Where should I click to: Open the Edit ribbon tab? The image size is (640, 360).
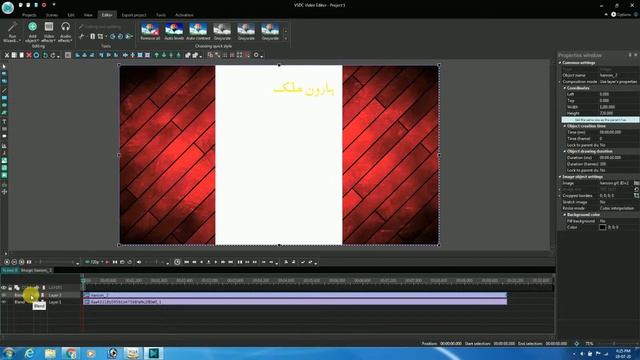71,15
